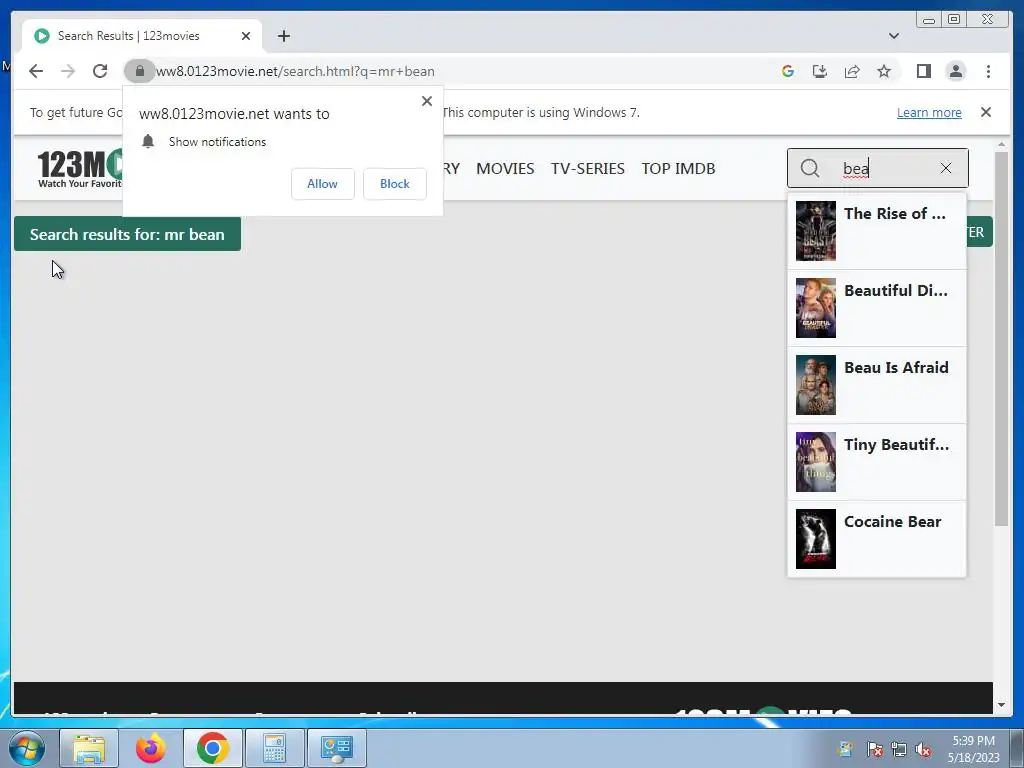This screenshot has height=768, width=1024.
Task: Click the Beau Is Afraid poster
Action: tap(816, 385)
